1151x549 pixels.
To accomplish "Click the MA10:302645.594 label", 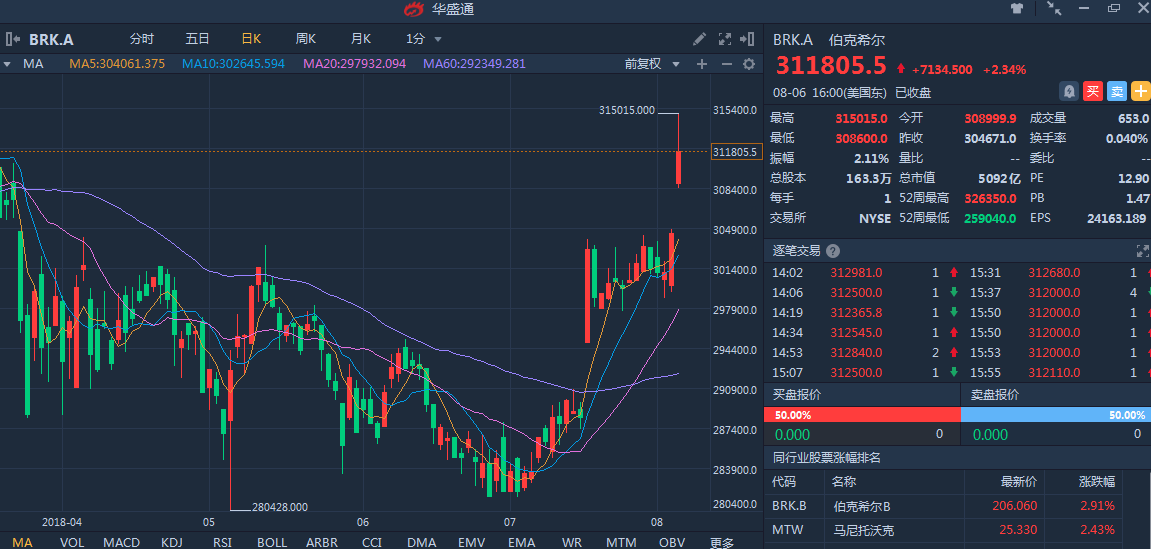I will click(233, 64).
